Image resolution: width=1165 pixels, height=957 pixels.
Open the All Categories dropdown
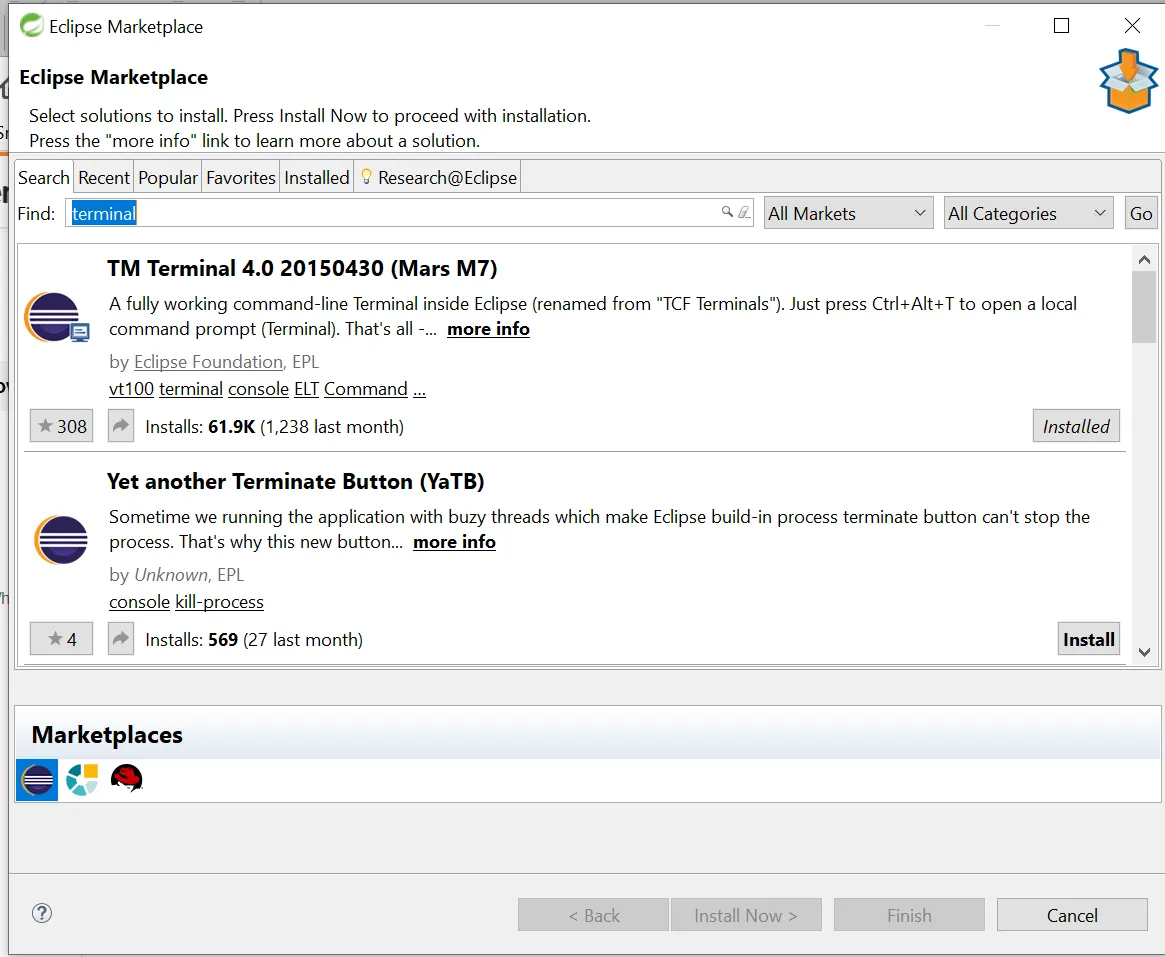tap(1028, 213)
